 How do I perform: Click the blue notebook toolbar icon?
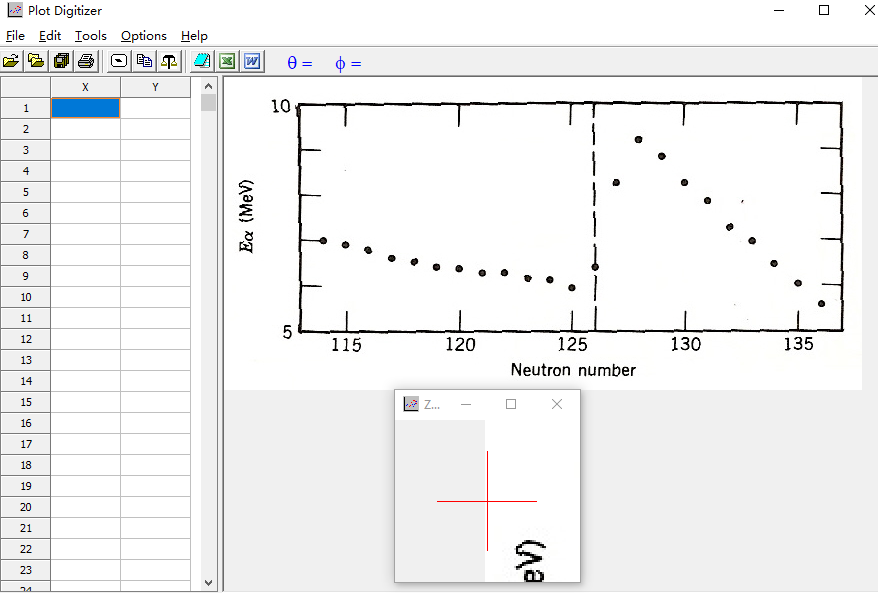(200, 60)
